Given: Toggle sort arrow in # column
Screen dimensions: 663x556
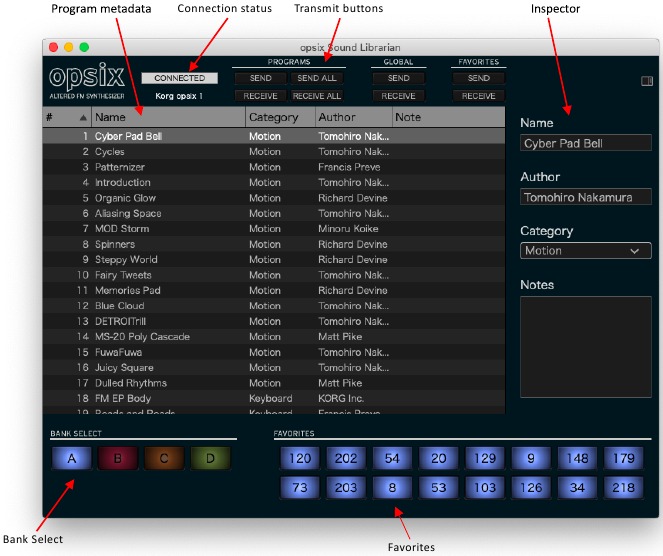Looking at the screenshot, I should [x=83, y=118].
